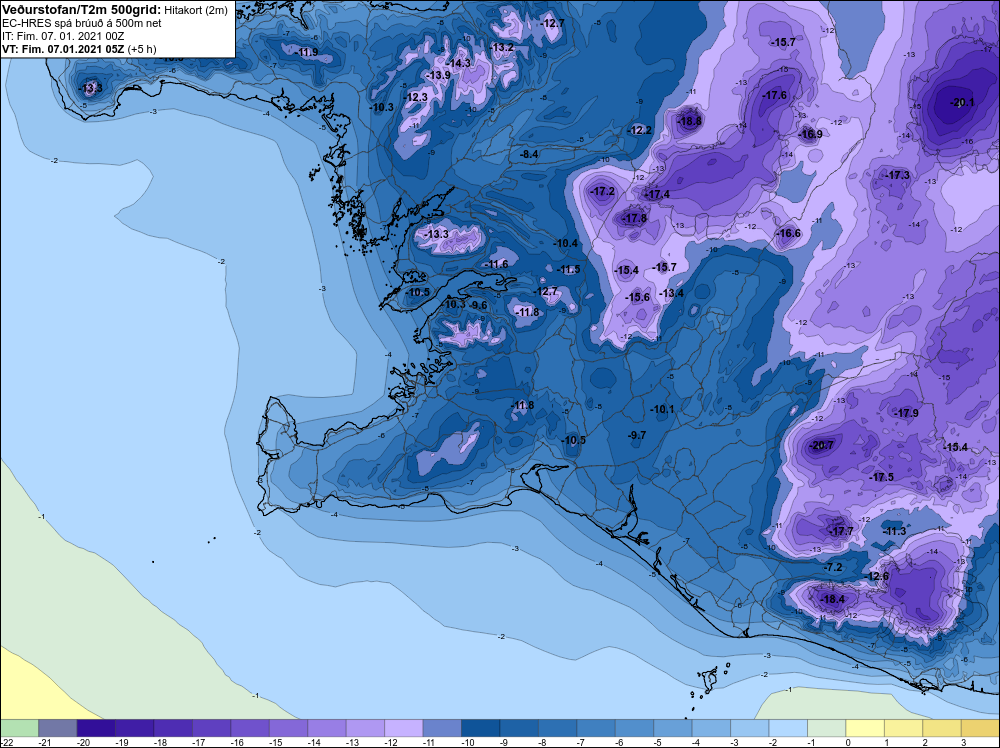1000x748 pixels.
Task: Select the -15.6 temperature label
Action: (638, 297)
